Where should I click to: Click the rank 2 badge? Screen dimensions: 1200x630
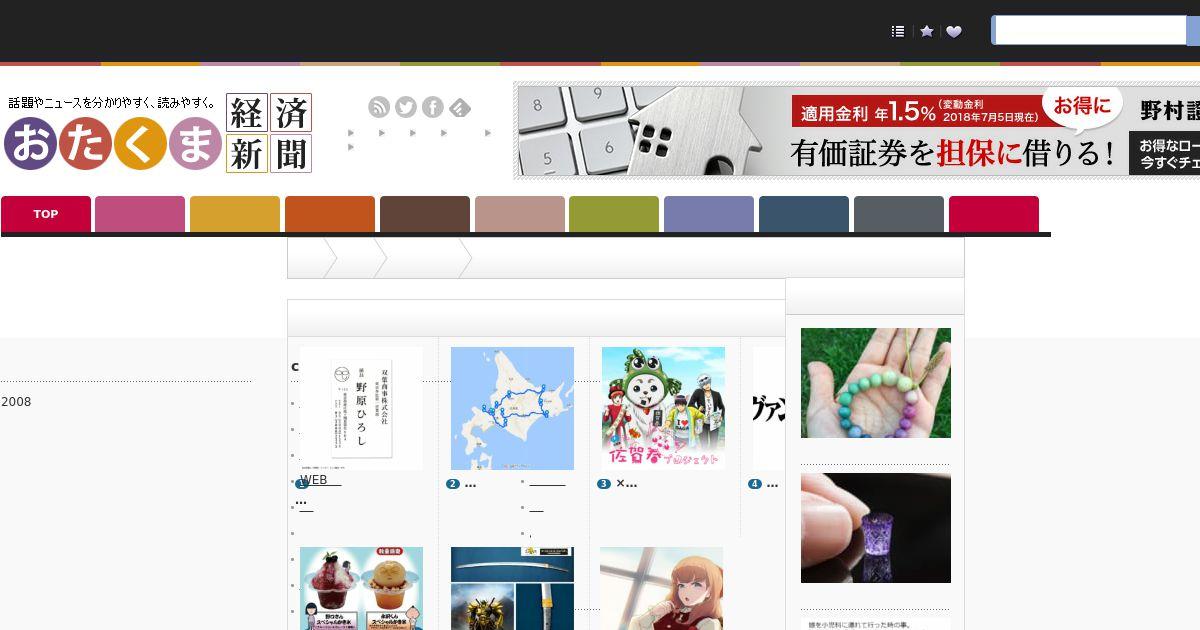point(453,484)
